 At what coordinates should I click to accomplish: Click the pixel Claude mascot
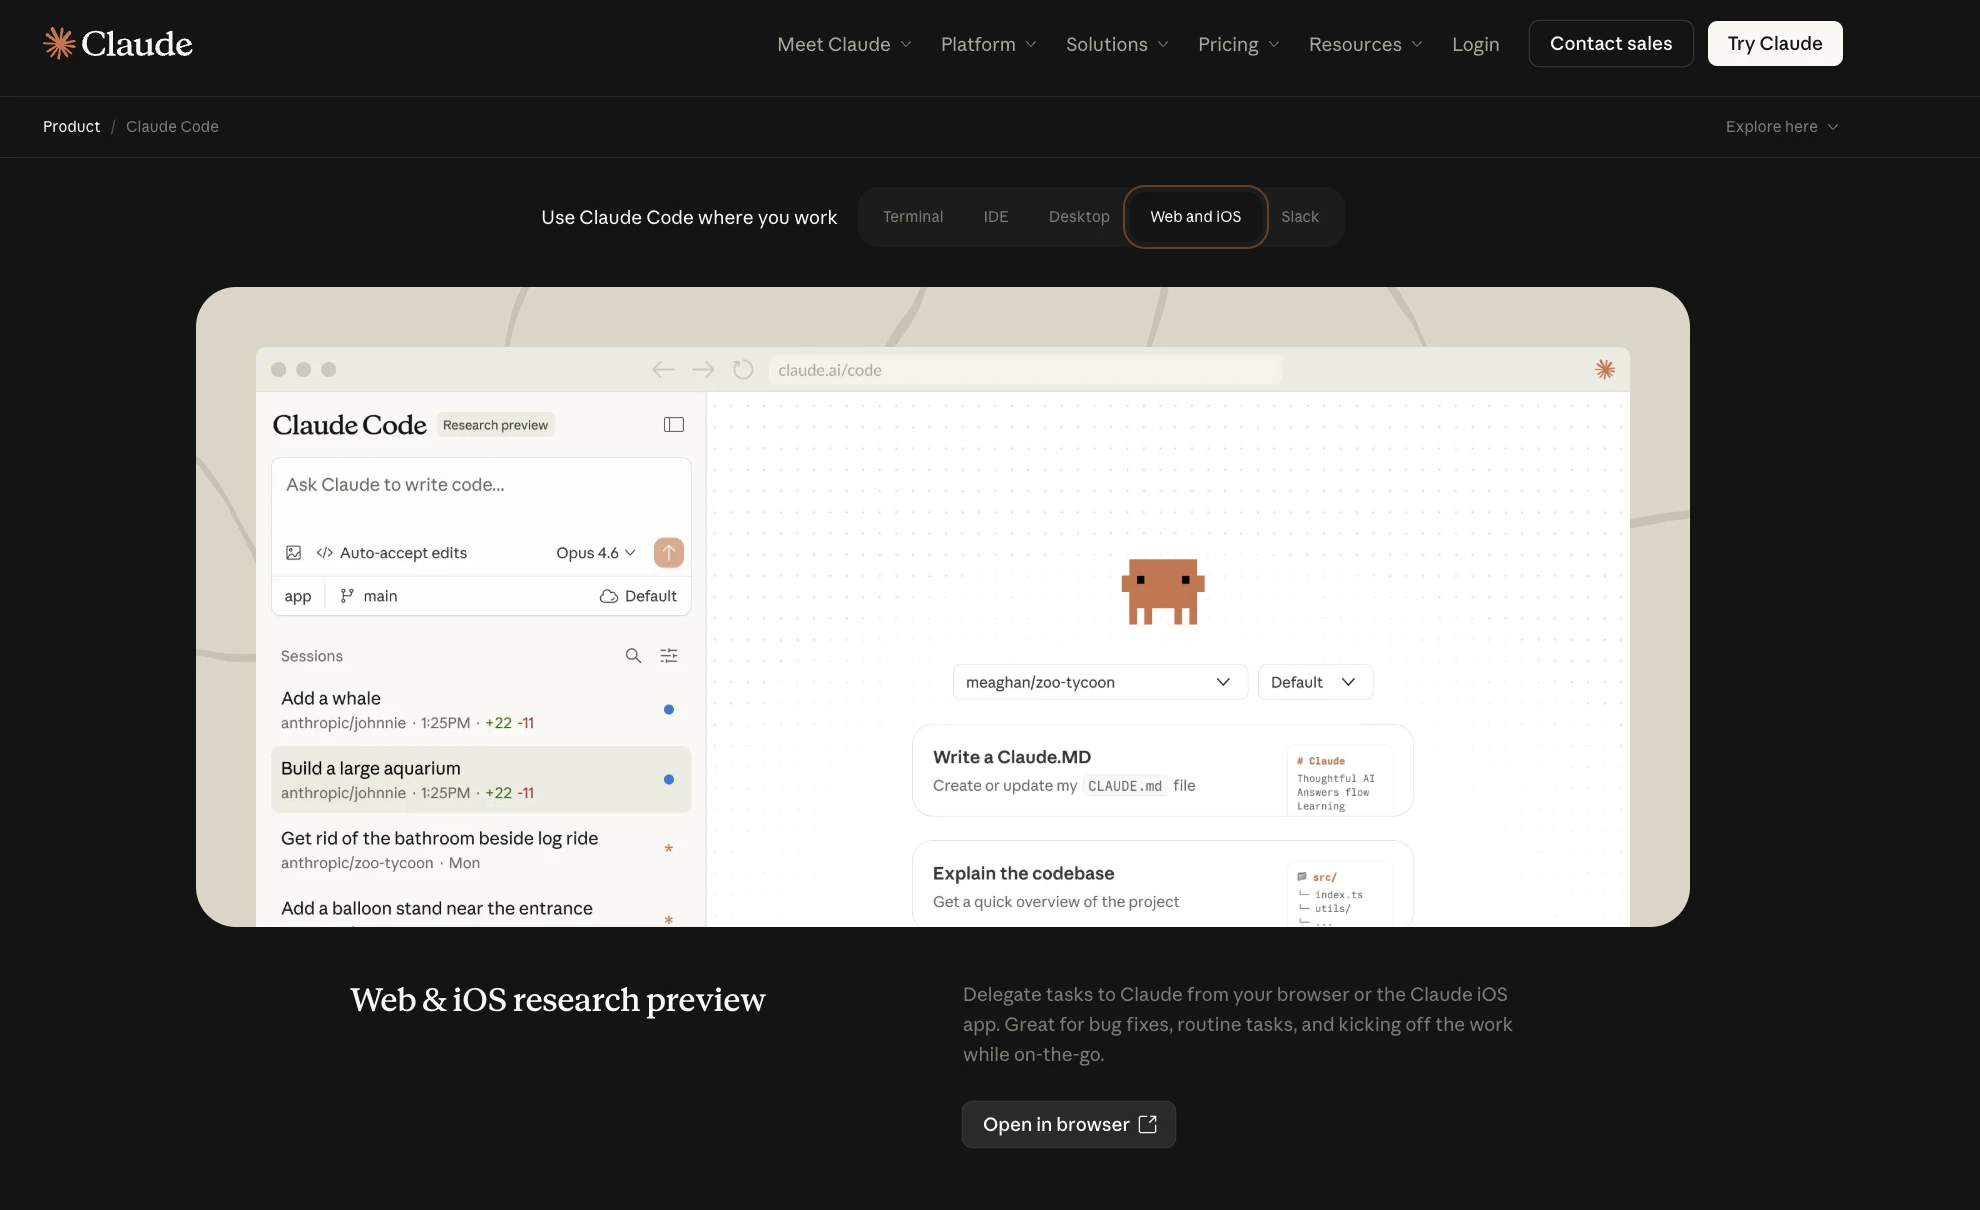coord(1163,591)
